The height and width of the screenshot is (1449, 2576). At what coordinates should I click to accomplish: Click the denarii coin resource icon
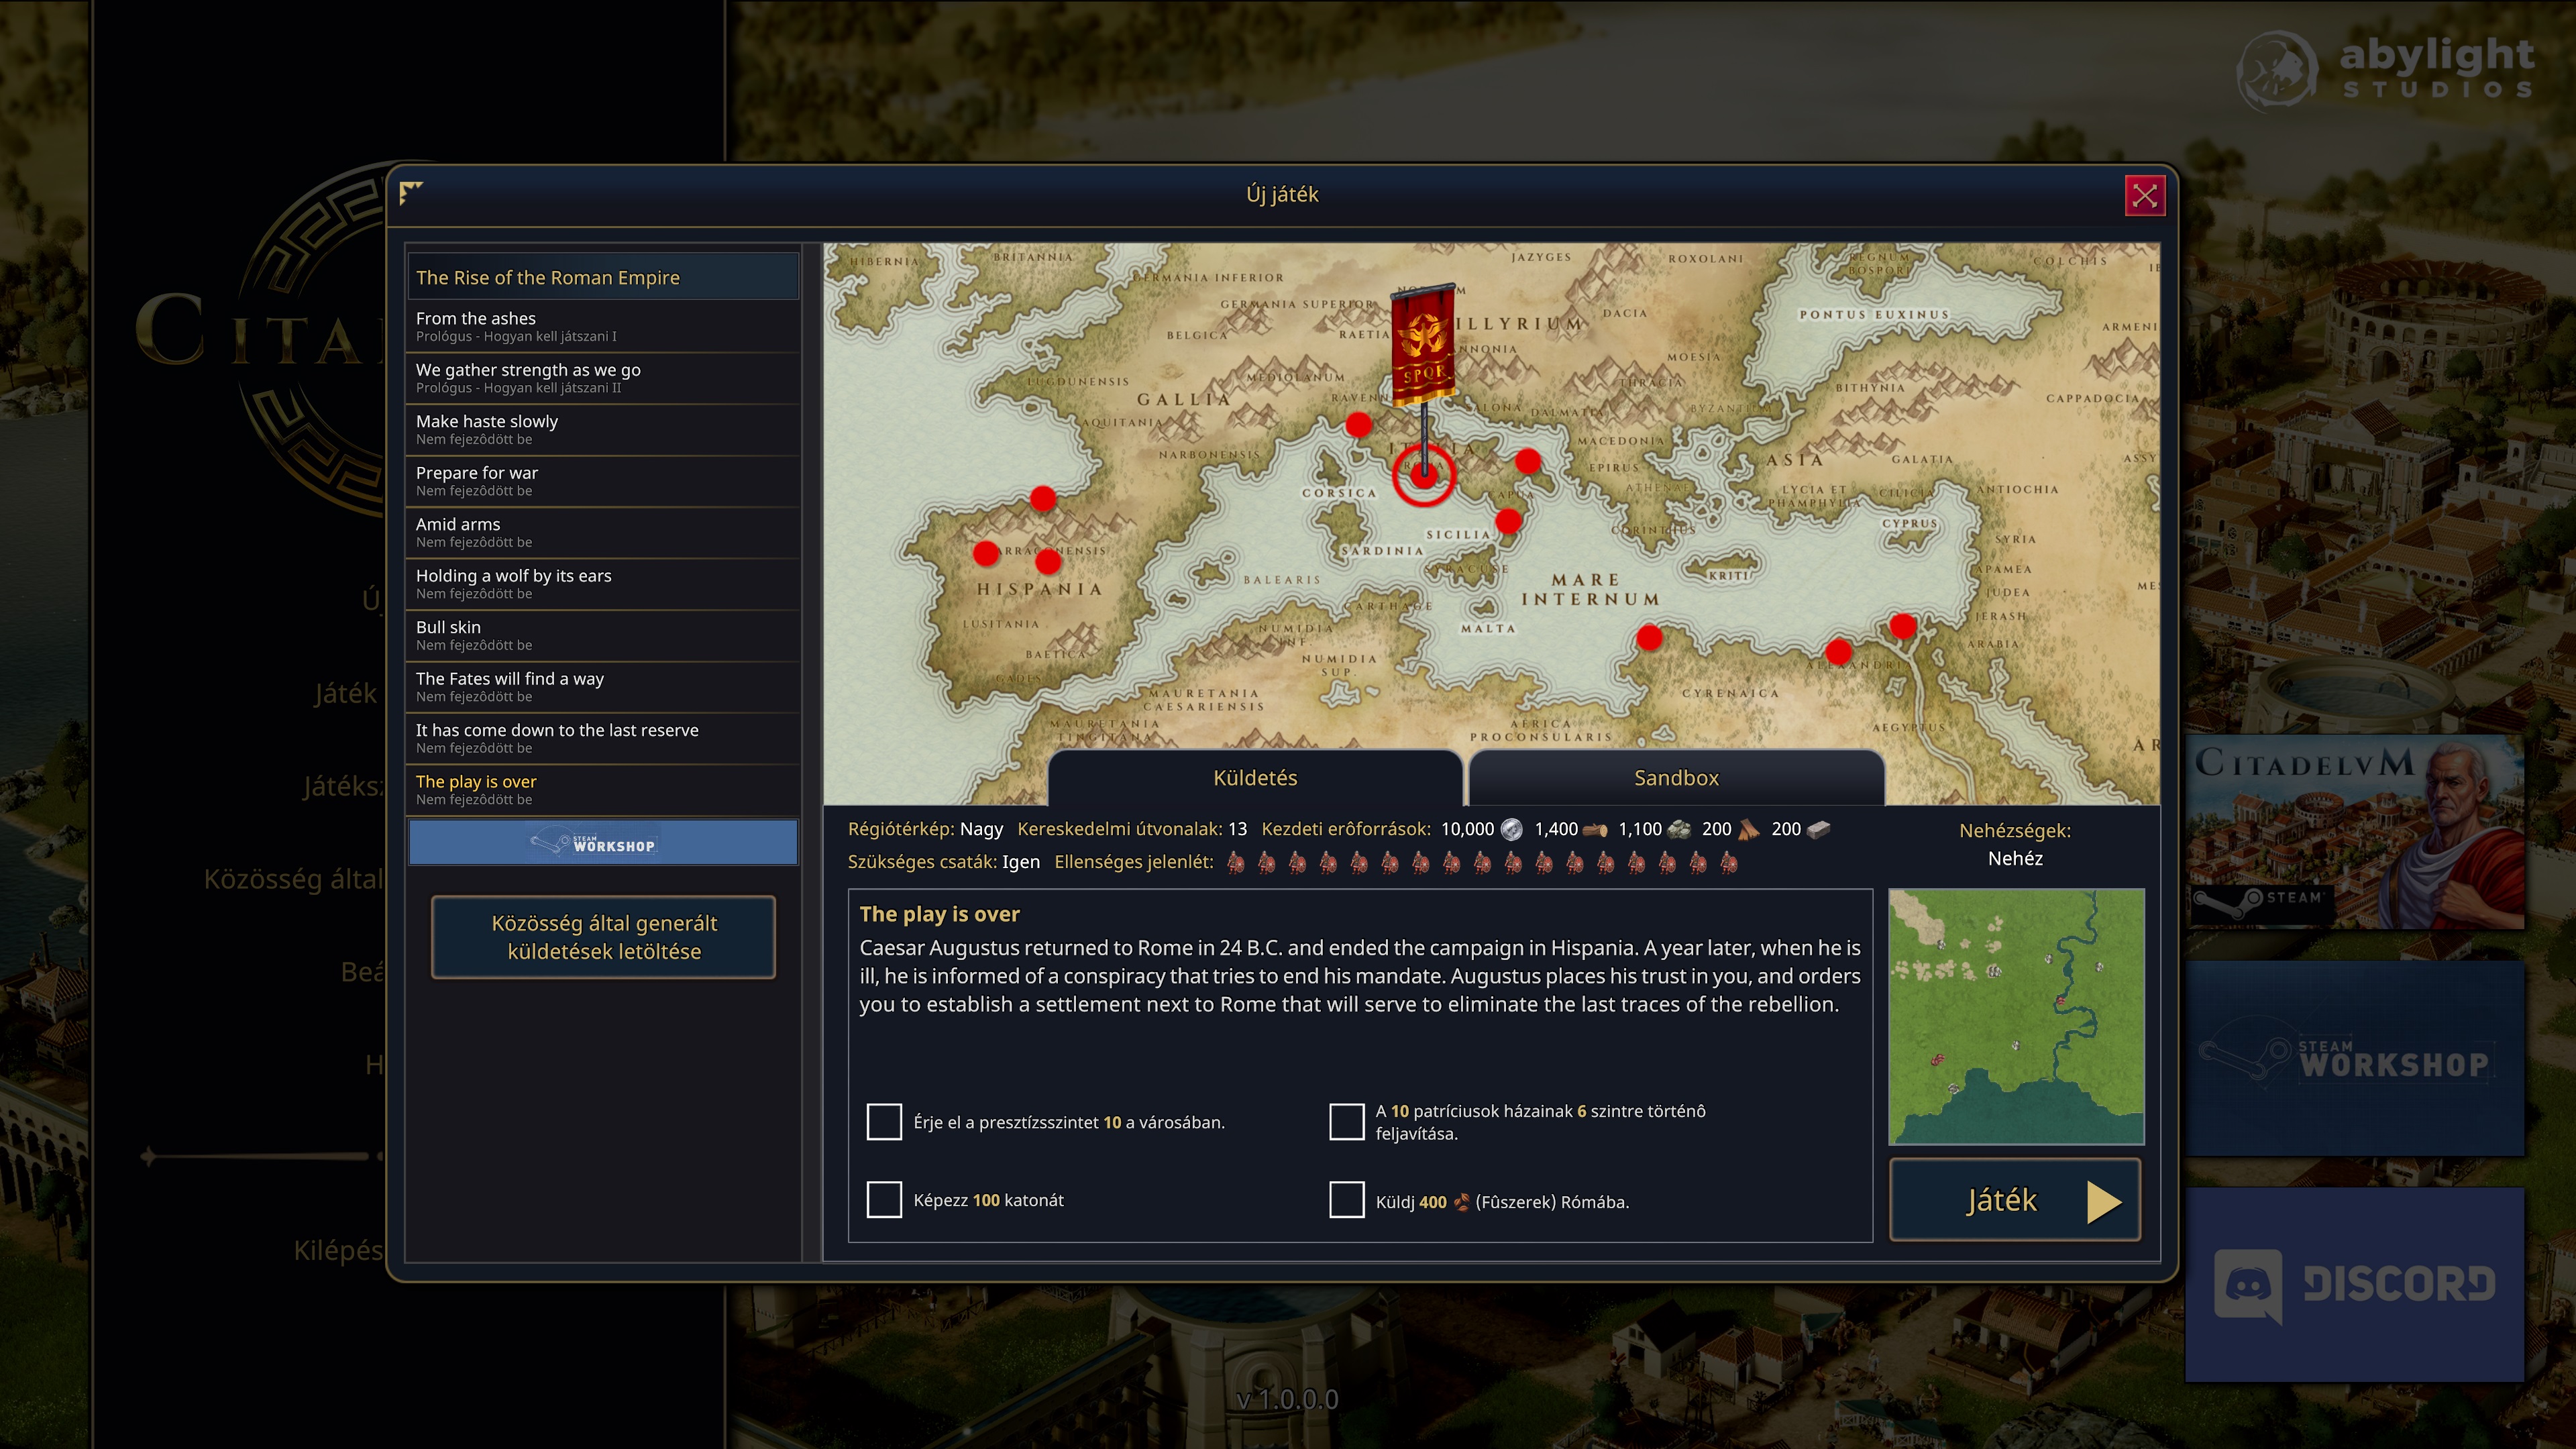[x=1512, y=829]
